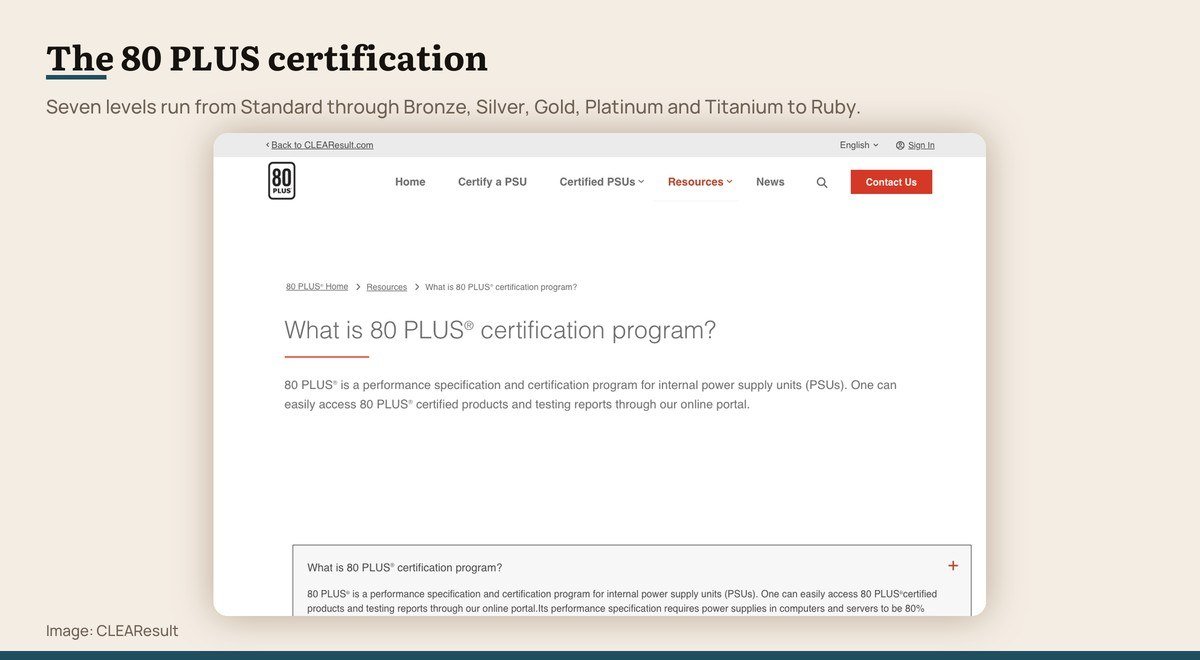Open the Resources breadcrumb link
Viewport: 1200px width, 660px height.
click(x=386, y=287)
